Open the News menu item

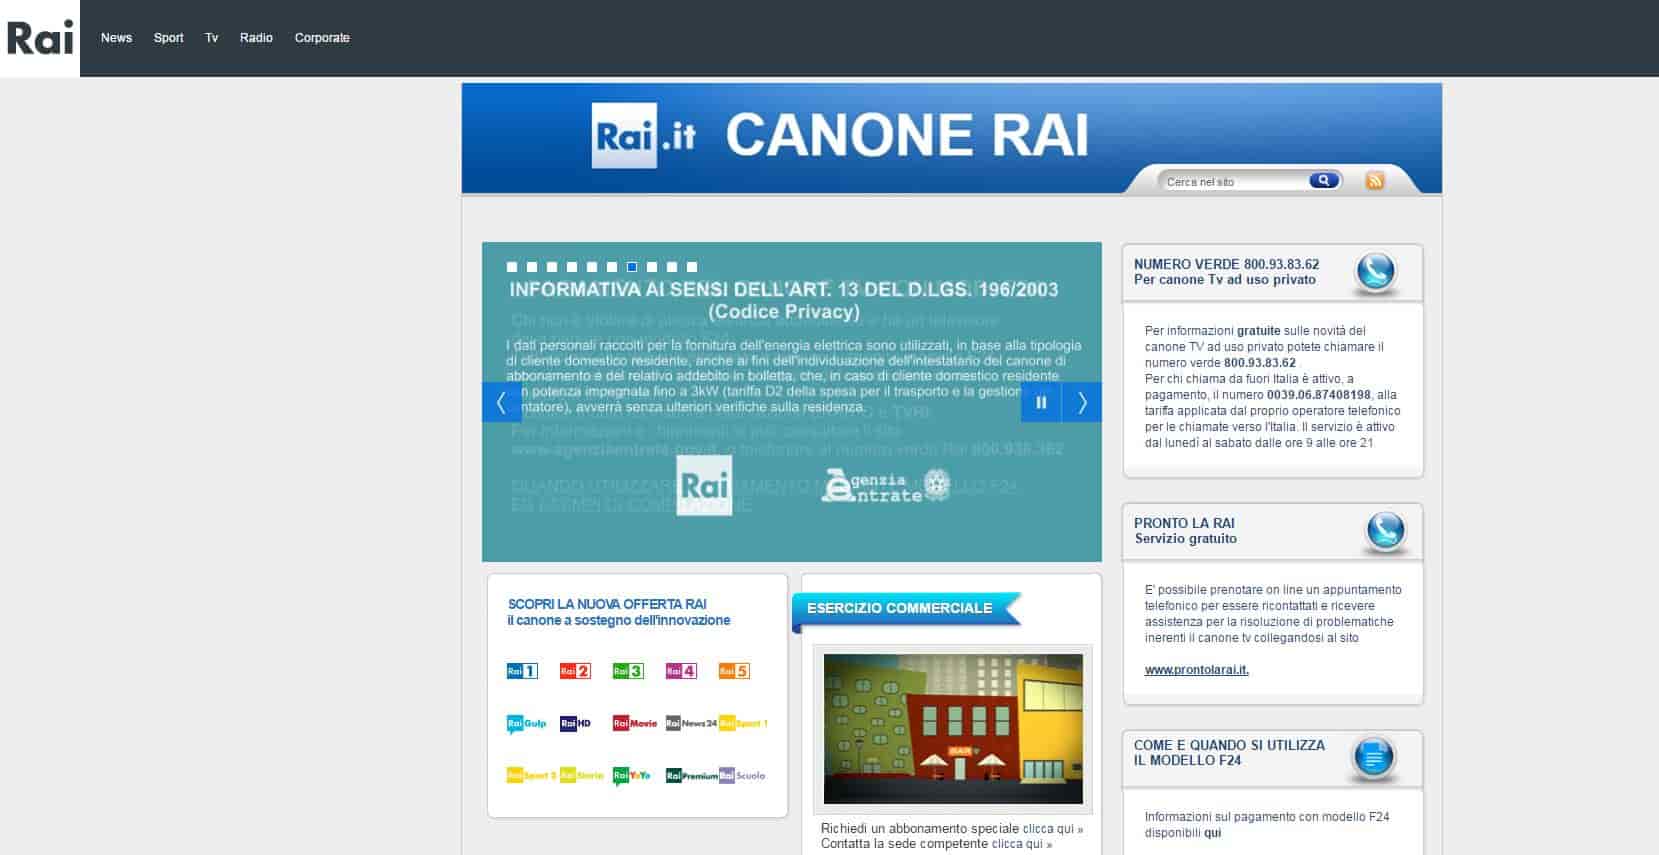(116, 38)
